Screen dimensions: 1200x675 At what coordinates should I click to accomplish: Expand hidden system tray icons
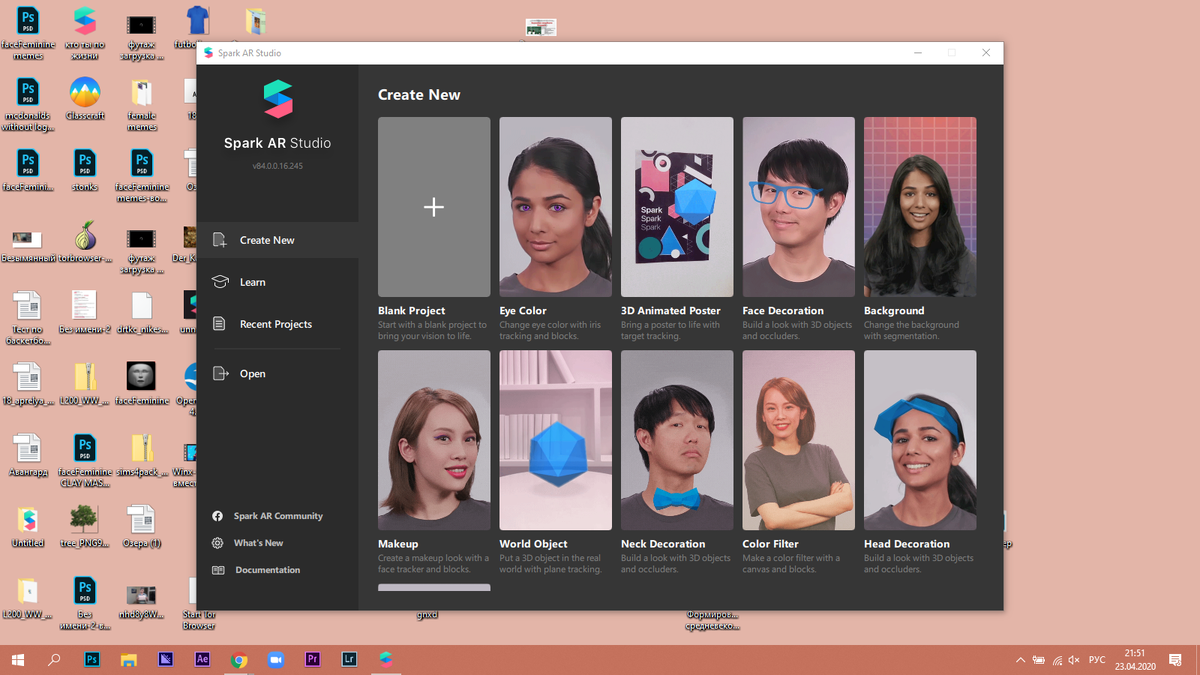[x=1020, y=660]
